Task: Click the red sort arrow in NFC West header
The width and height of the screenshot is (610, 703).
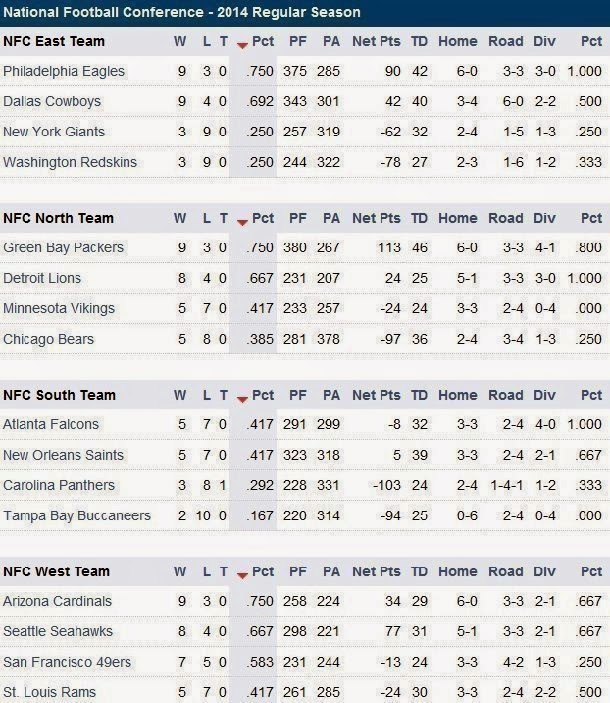Action: (242, 576)
